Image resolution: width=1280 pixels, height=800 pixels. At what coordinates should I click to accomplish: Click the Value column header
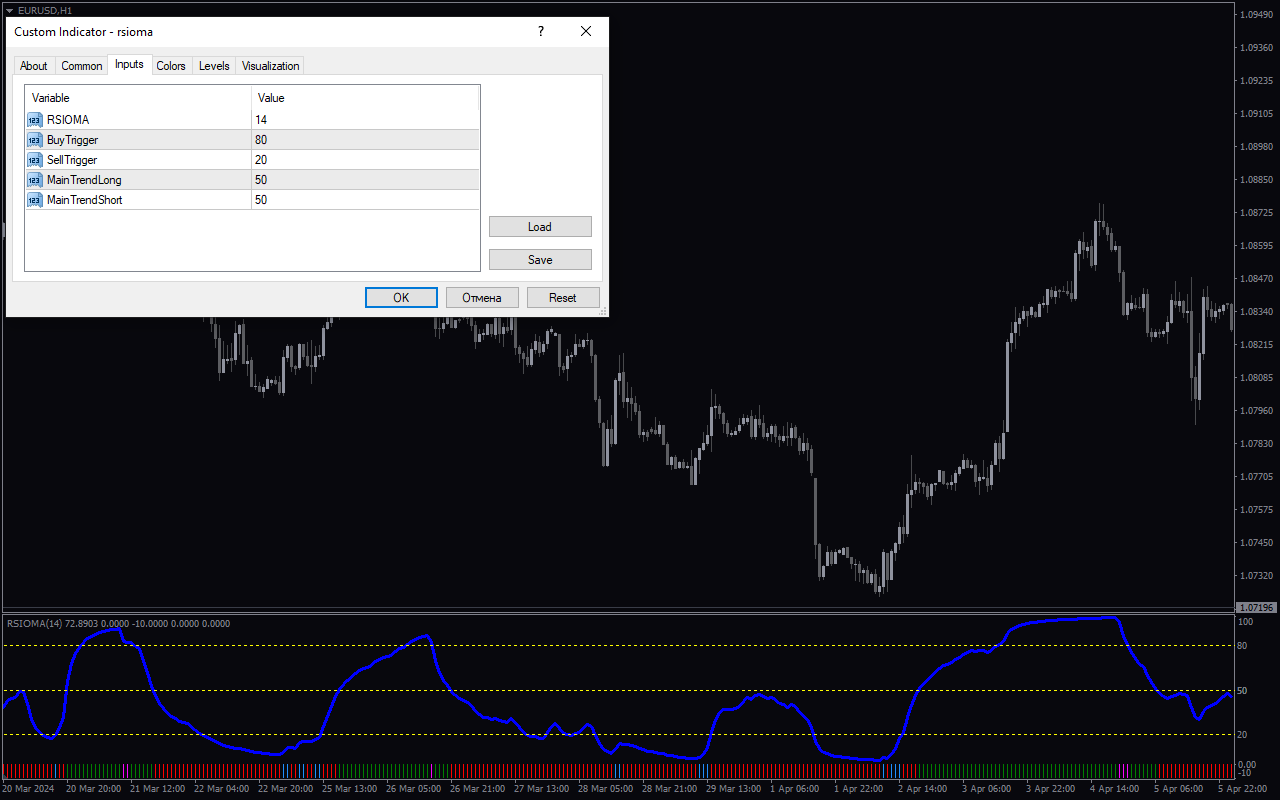coord(365,98)
